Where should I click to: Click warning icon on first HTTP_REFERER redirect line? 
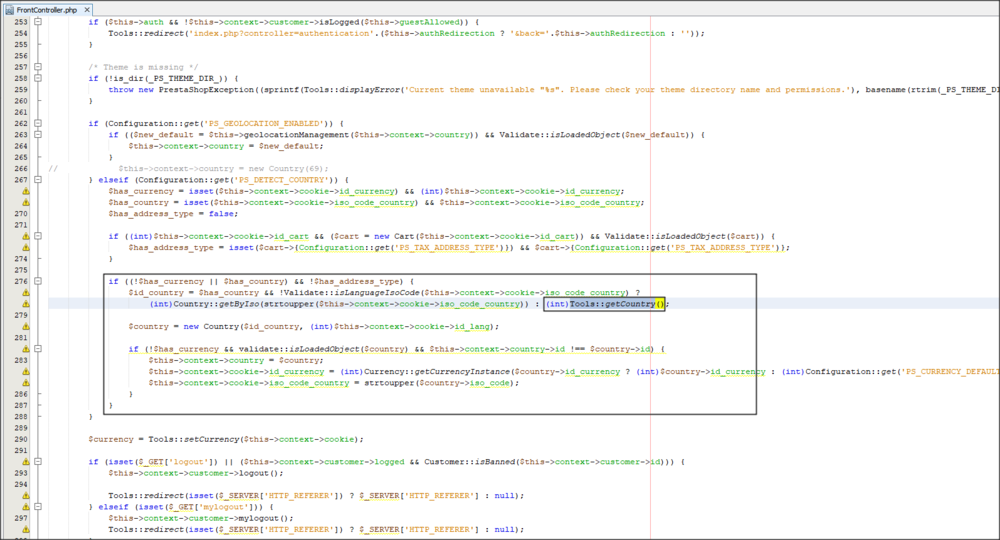[26, 495]
